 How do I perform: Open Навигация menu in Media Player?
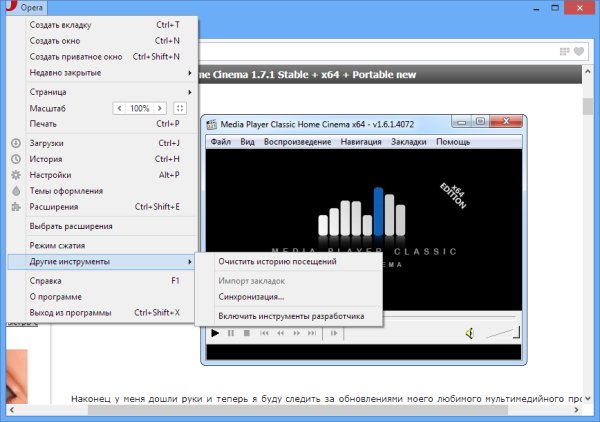click(361, 142)
